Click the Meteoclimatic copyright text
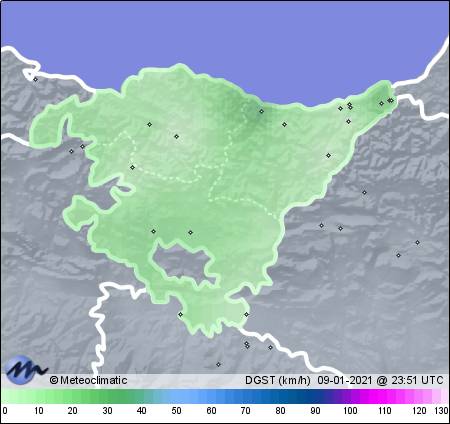Screen dimensions: 450x424 click(88, 380)
